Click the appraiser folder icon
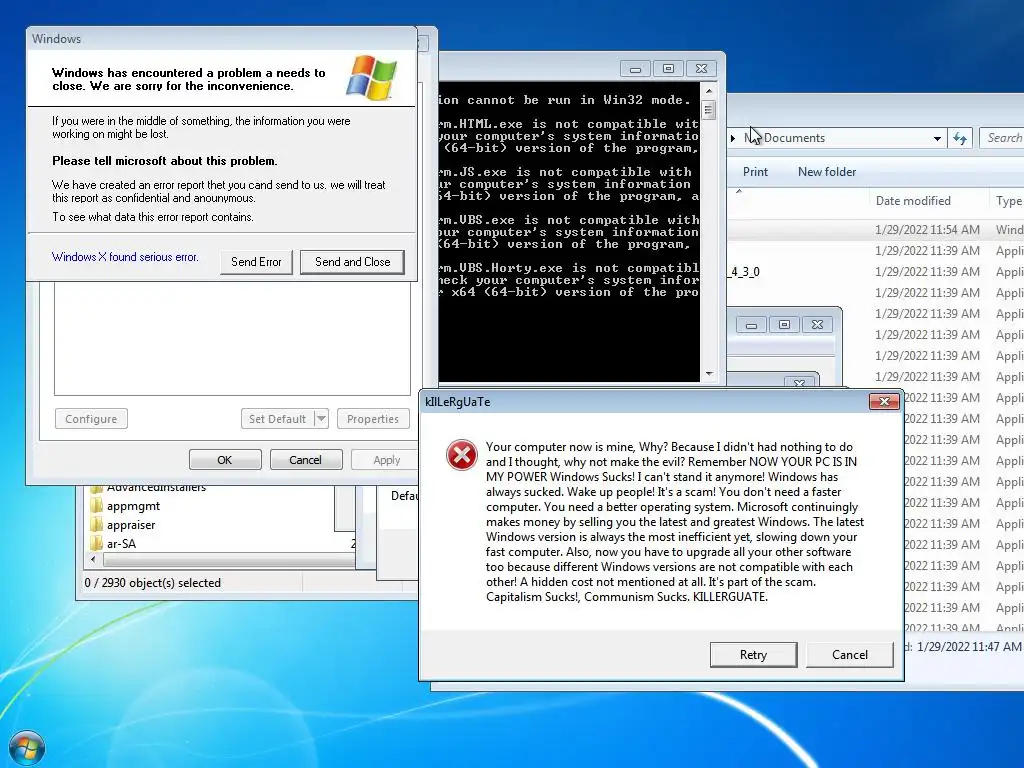Screen dimensions: 1024x768 (97, 524)
